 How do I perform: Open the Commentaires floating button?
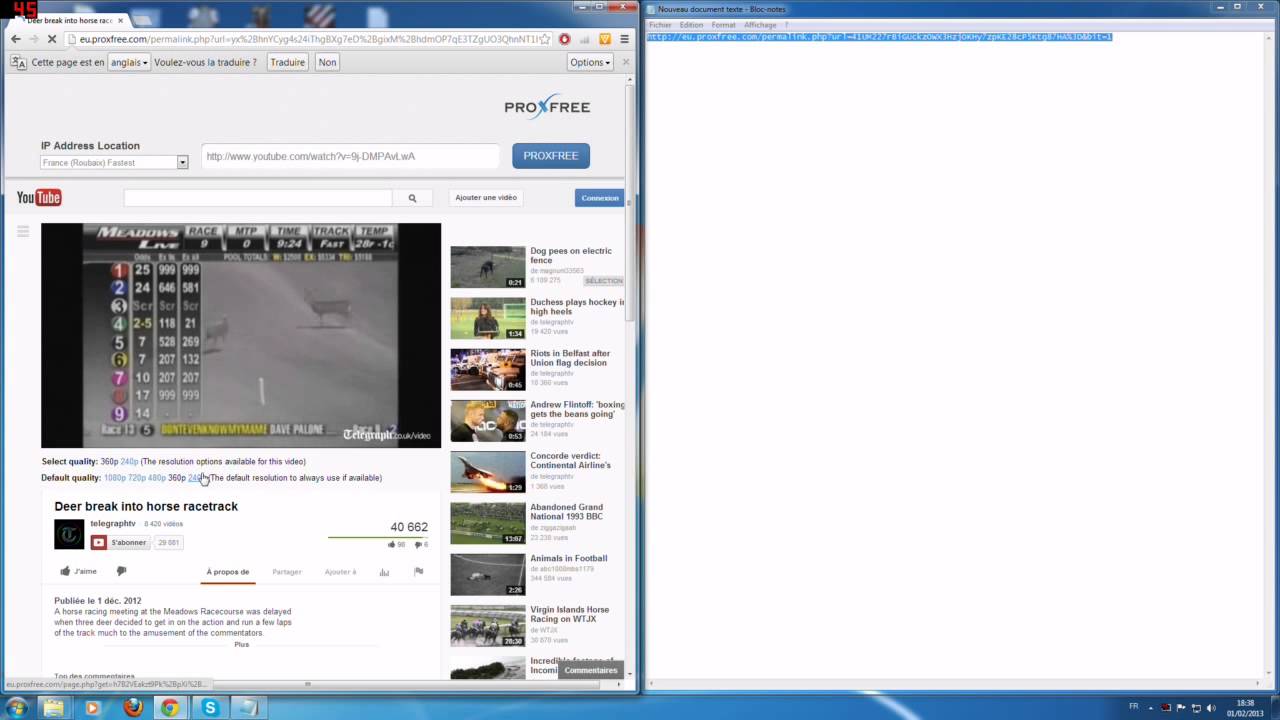point(591,670)
